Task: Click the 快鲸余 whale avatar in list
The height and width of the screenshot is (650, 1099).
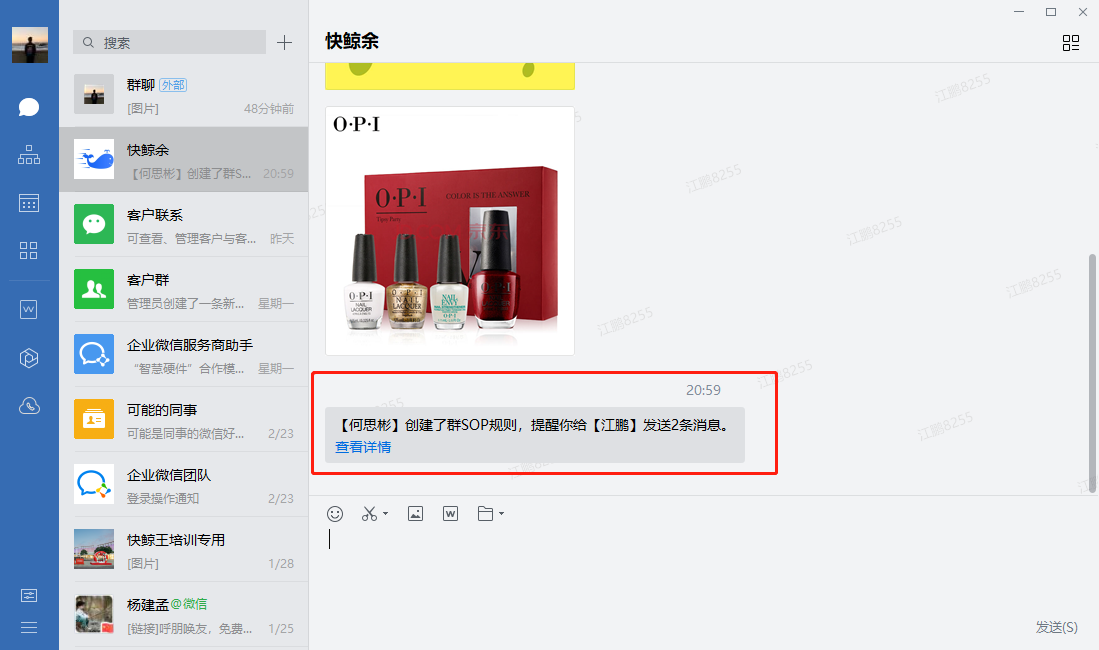Action: click(x=94, y=159)
